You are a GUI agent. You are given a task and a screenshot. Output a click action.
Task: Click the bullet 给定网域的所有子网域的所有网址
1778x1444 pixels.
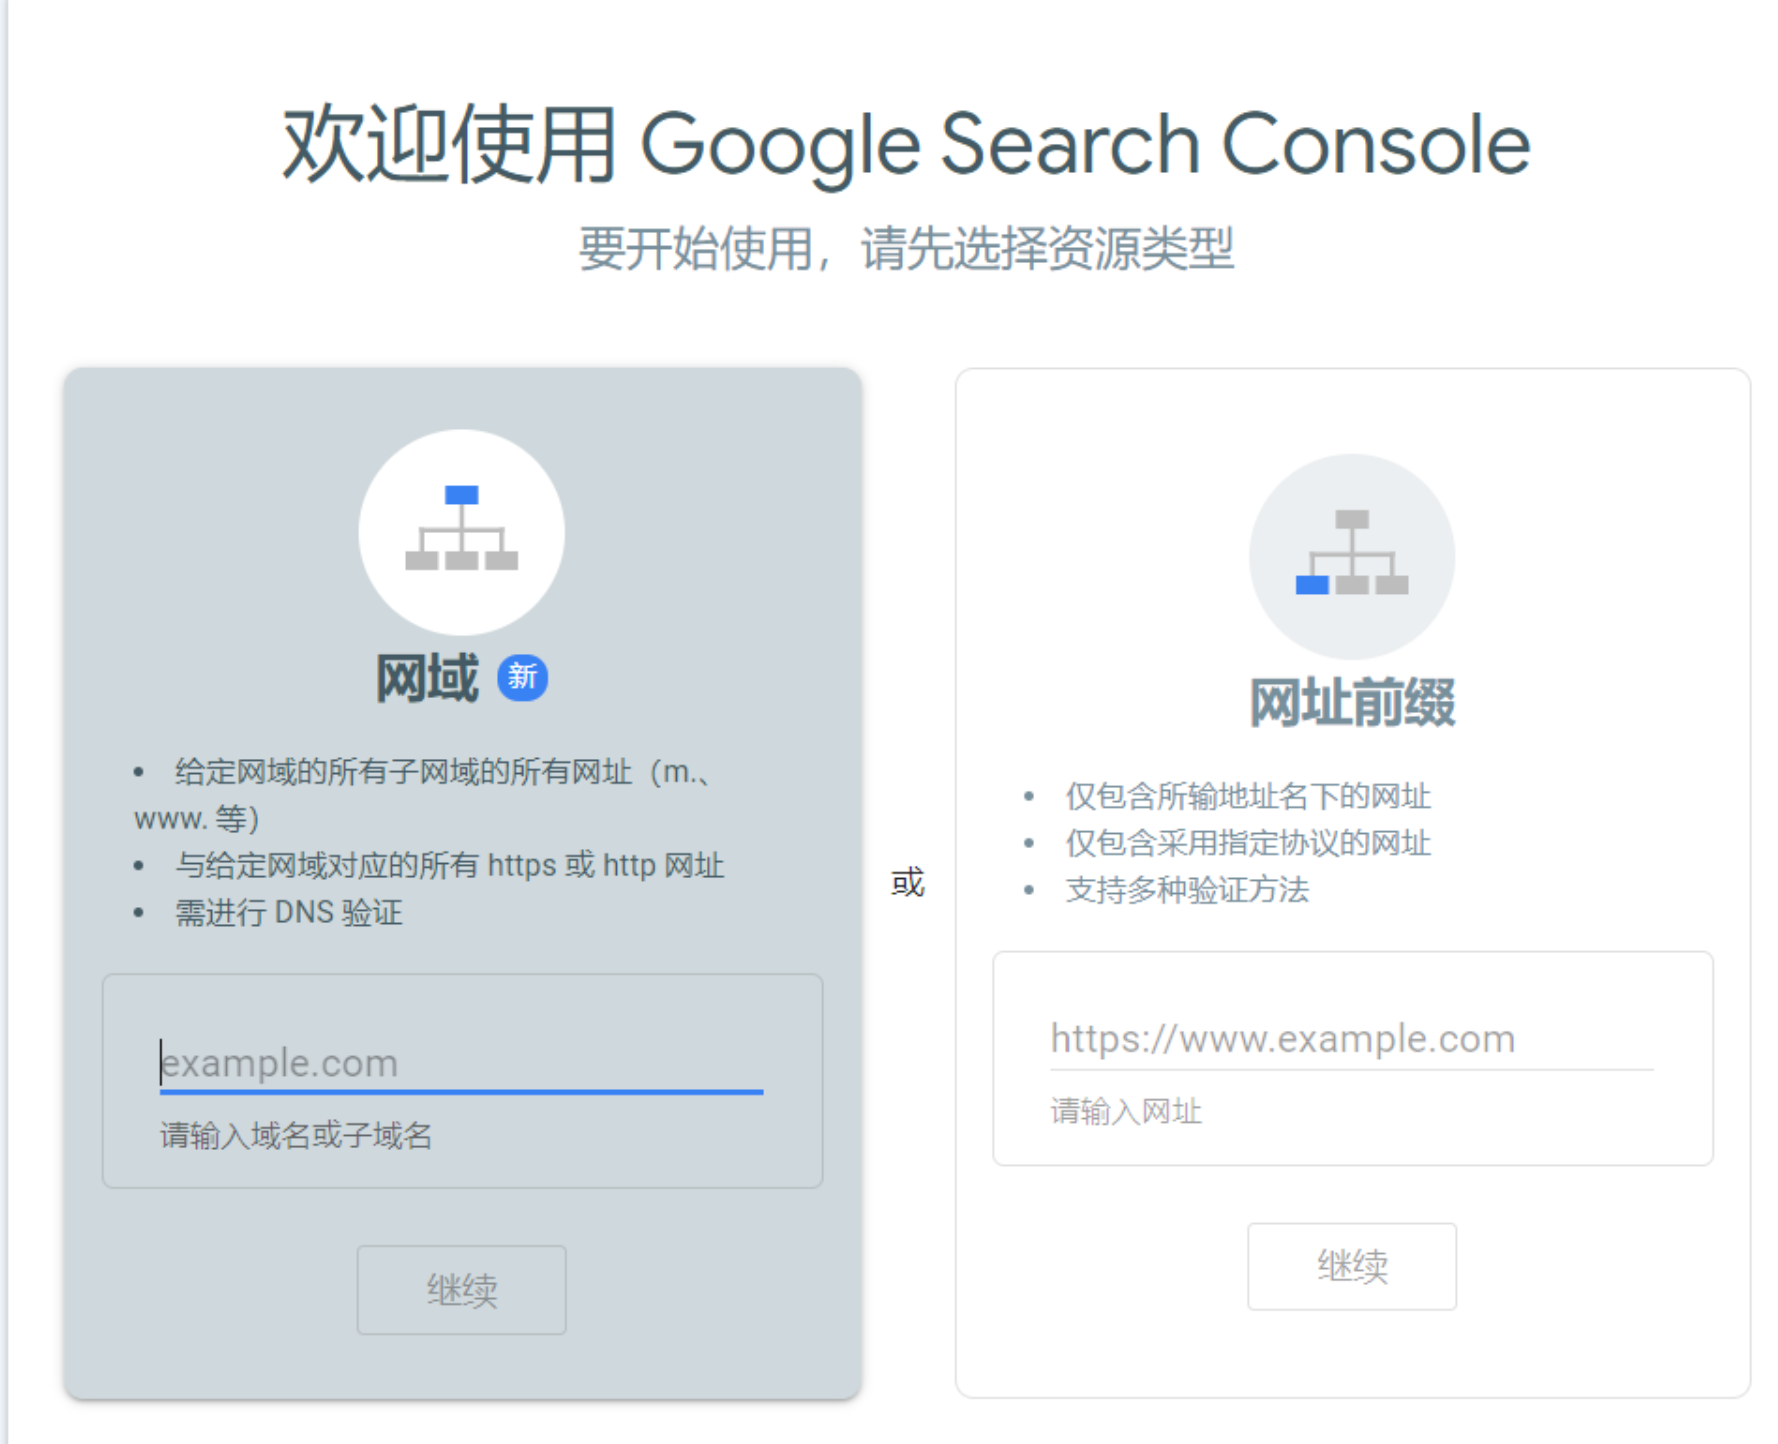[x=422, y=795]
